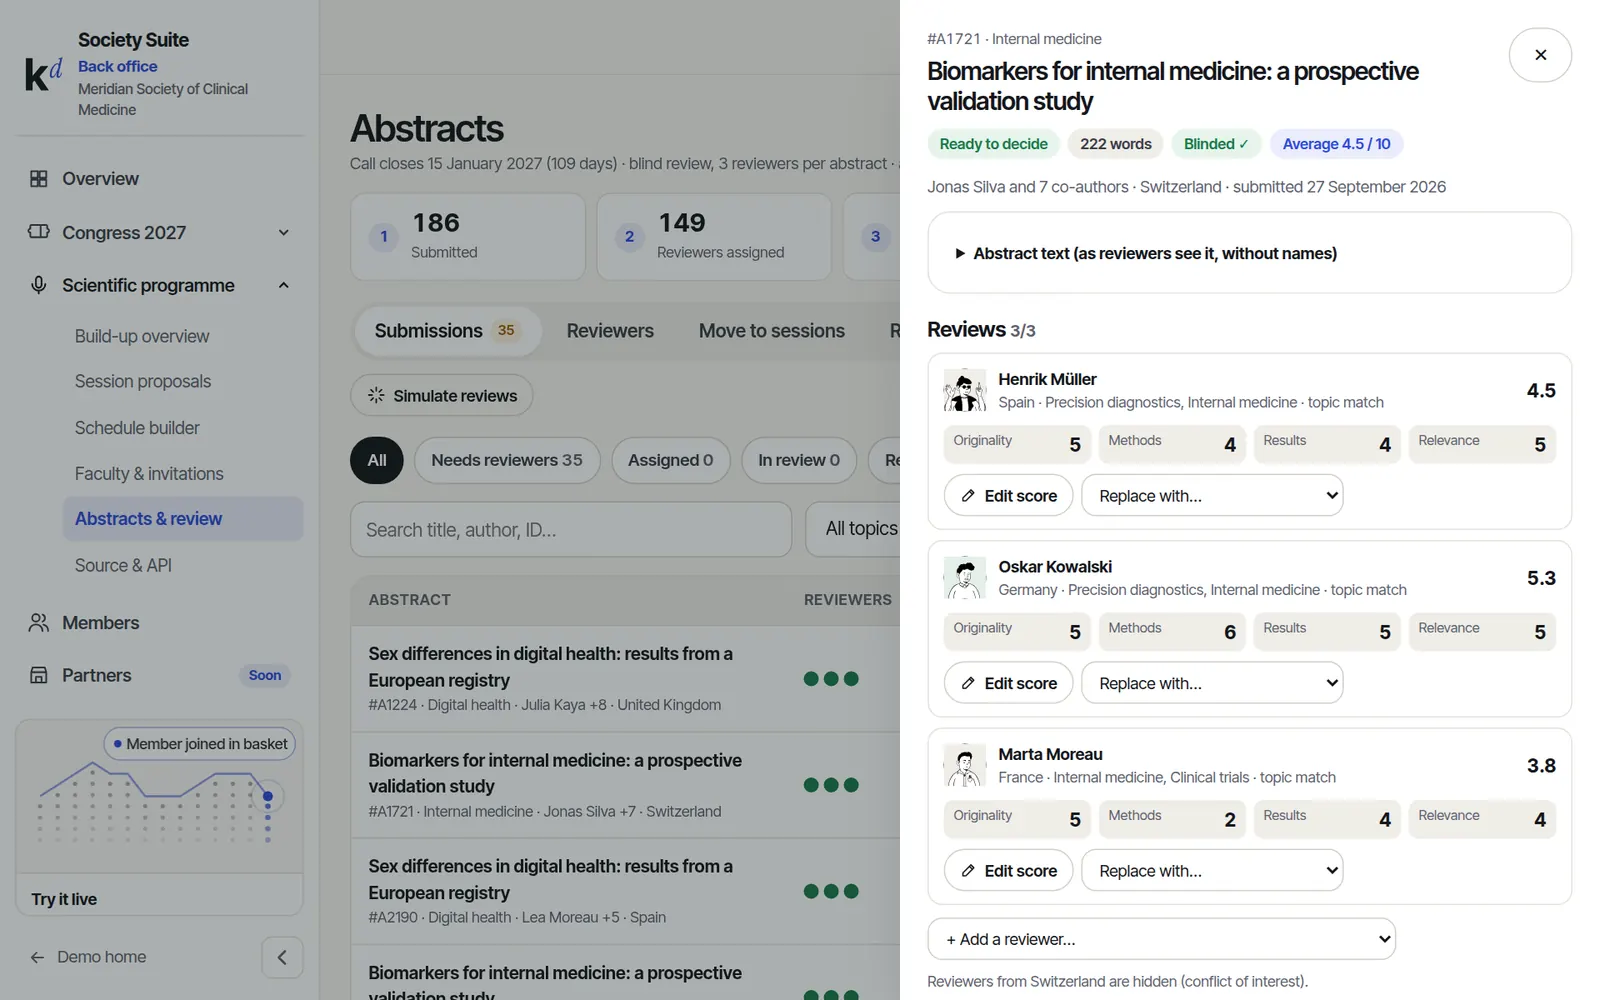
Task: Click the Simulate reviews button
Action: [x=441, y=396]
